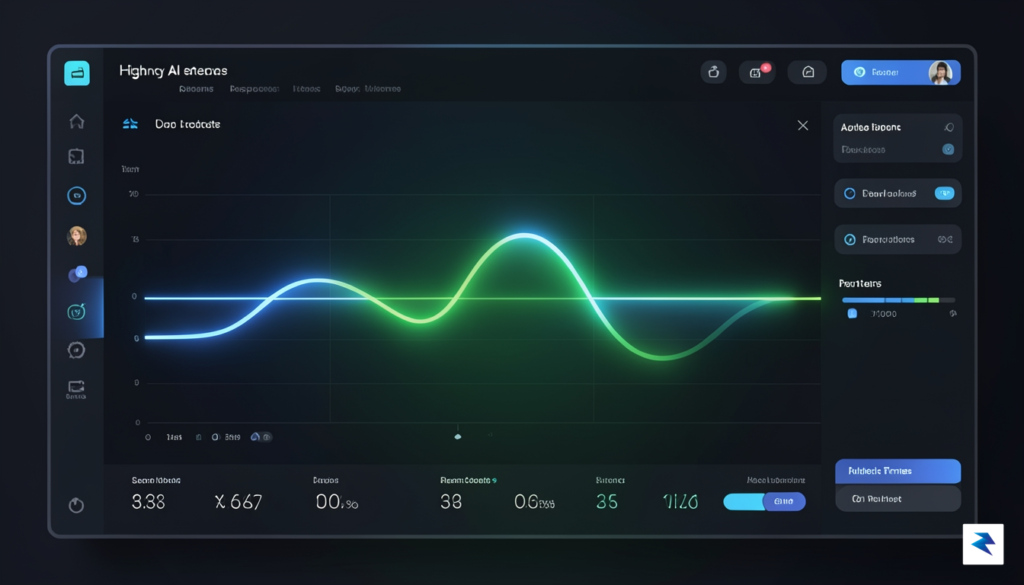Image resolution: width=1024 pixels, height=585 pixels.
Task: Click the blue layers icon beside chart title
Action: [x=131, y=124]
